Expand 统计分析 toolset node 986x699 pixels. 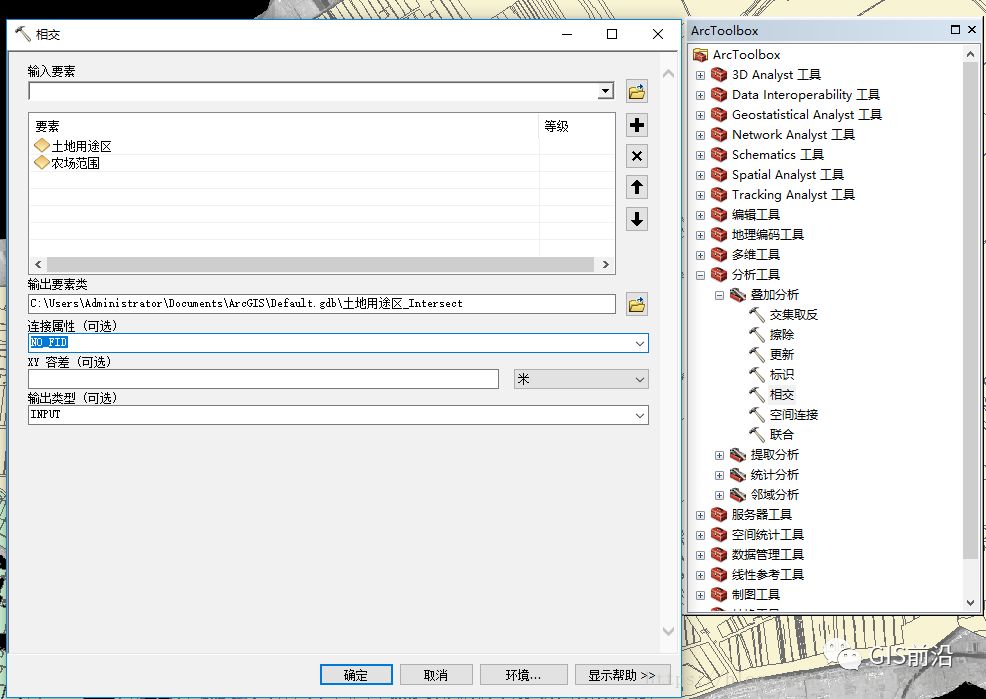tap(719, 475)
